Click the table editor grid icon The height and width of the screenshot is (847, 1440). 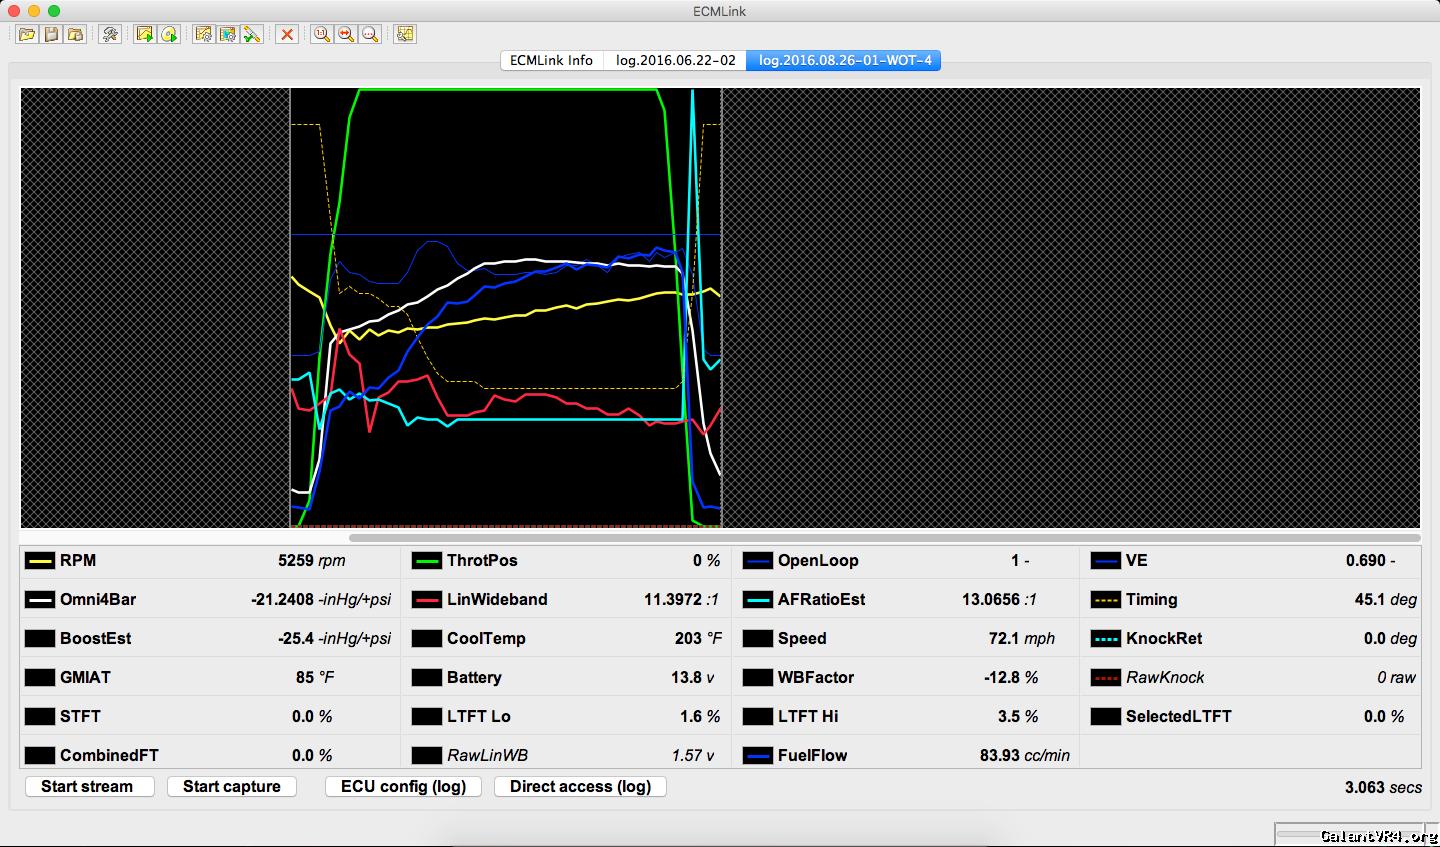405,34
